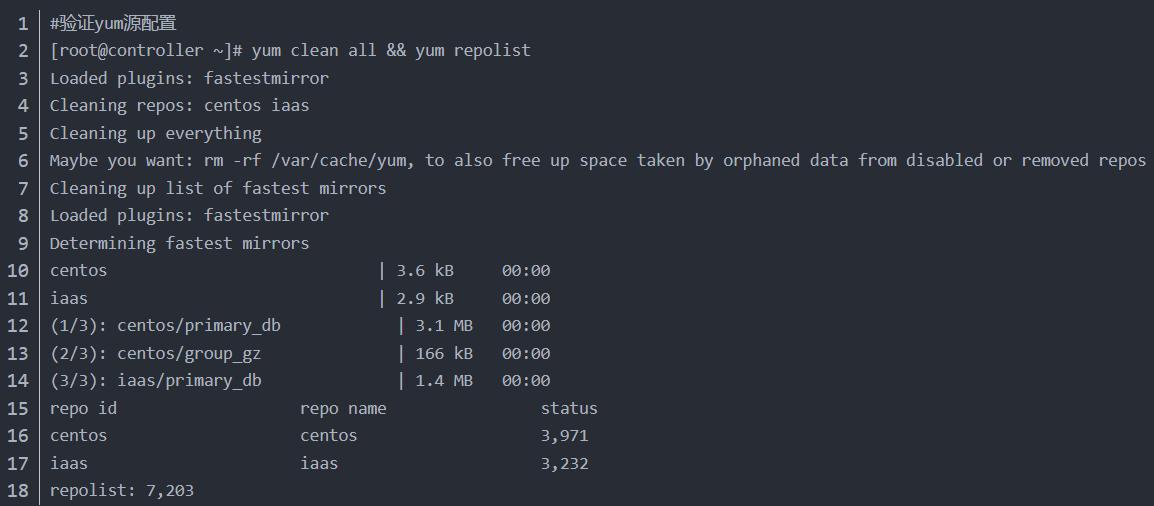Click the "Determining fastest mirrors" line
1154x506 pixels.
pos(180,243)
